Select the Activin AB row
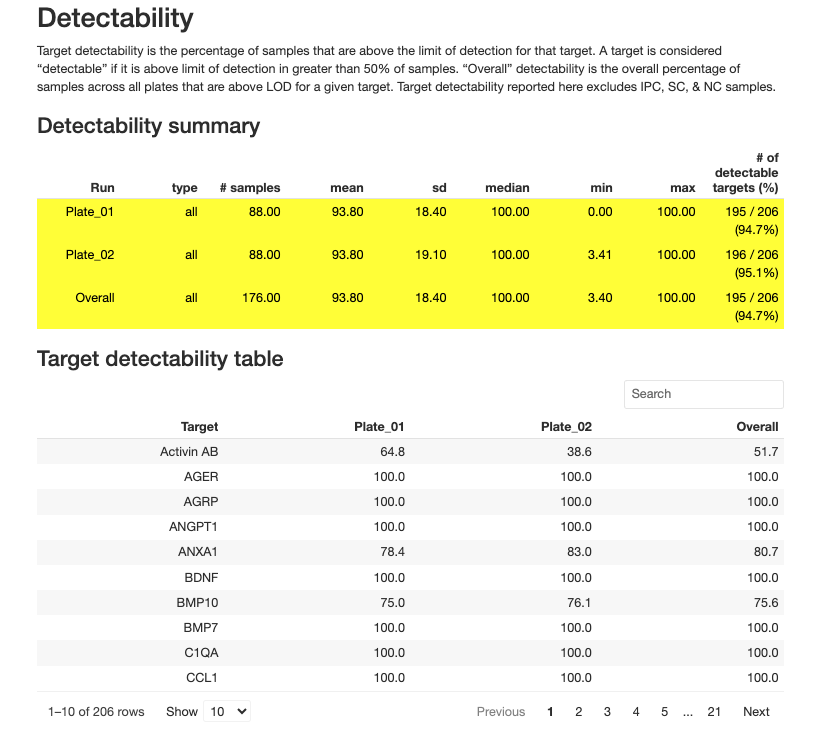Image resolution: width=814 pixels, height=732 pixels. 189,452
